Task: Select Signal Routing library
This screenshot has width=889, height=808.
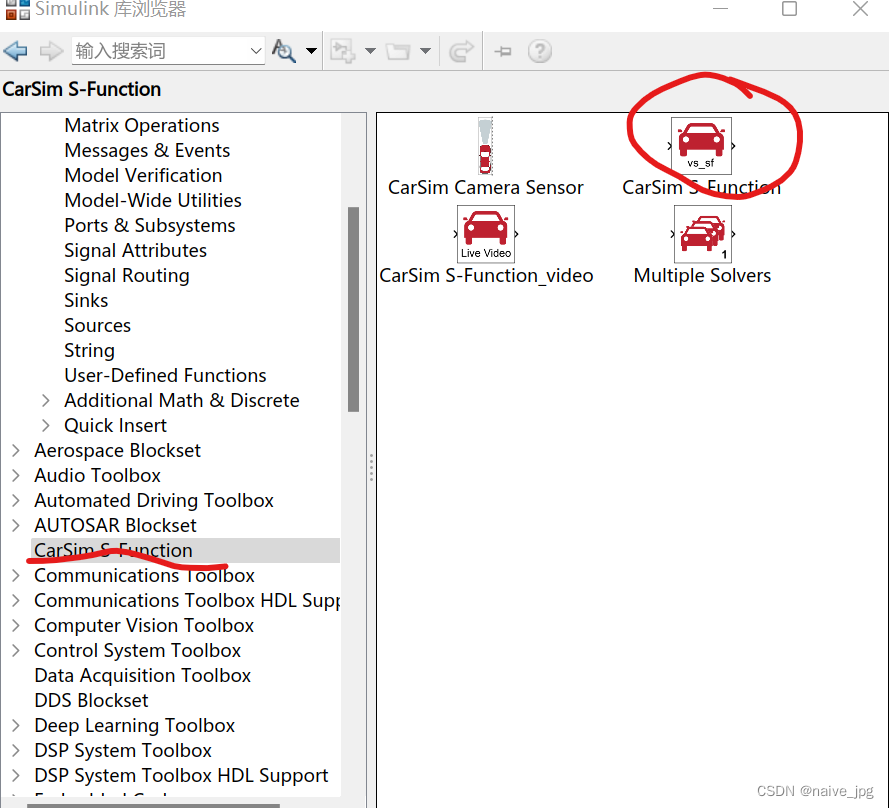Action: coord(127,275)
